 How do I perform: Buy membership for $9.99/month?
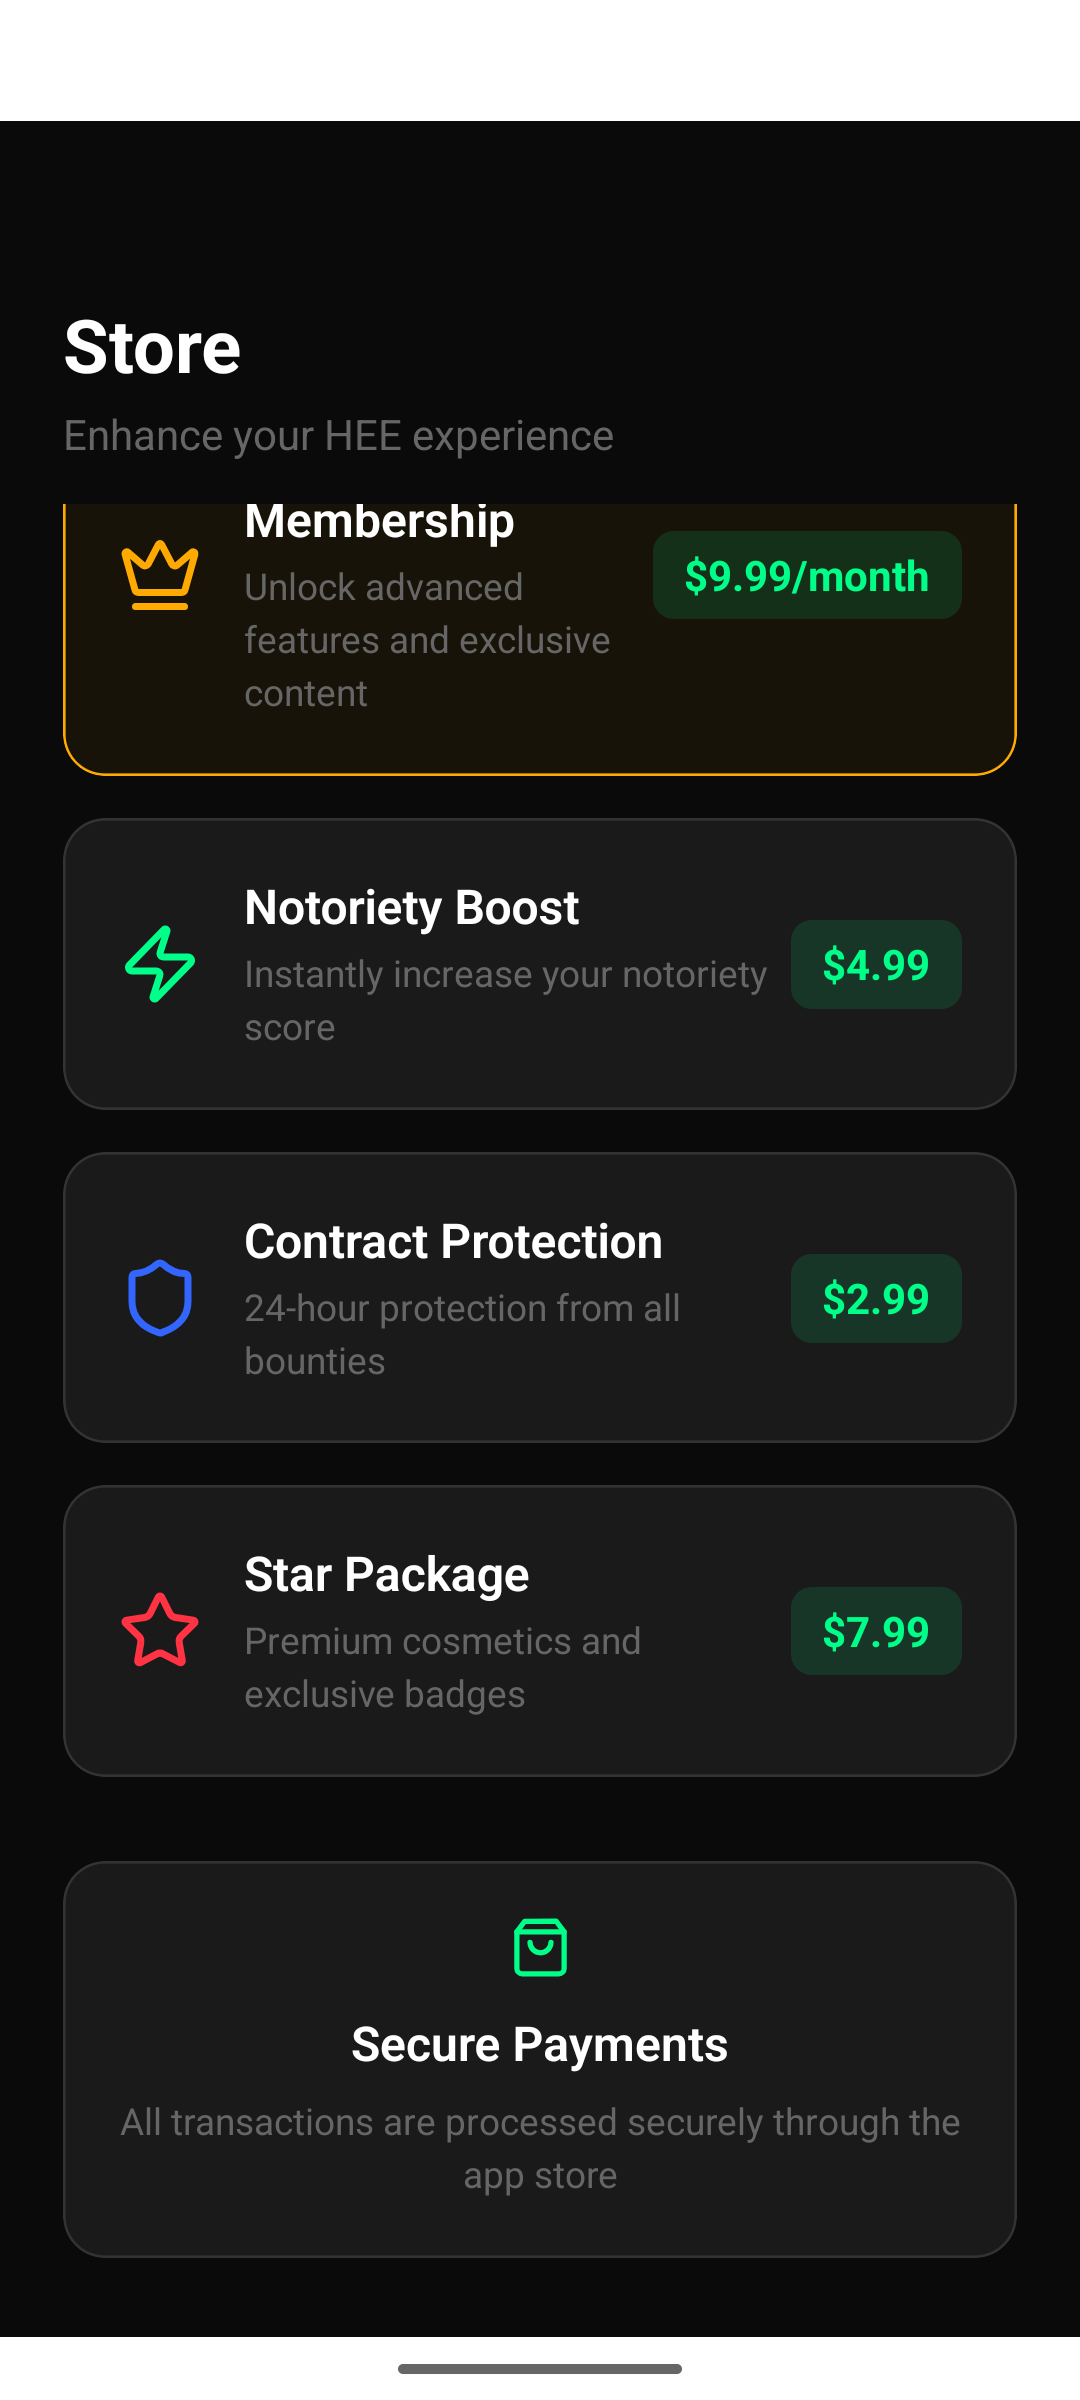(x=807, y=575)
